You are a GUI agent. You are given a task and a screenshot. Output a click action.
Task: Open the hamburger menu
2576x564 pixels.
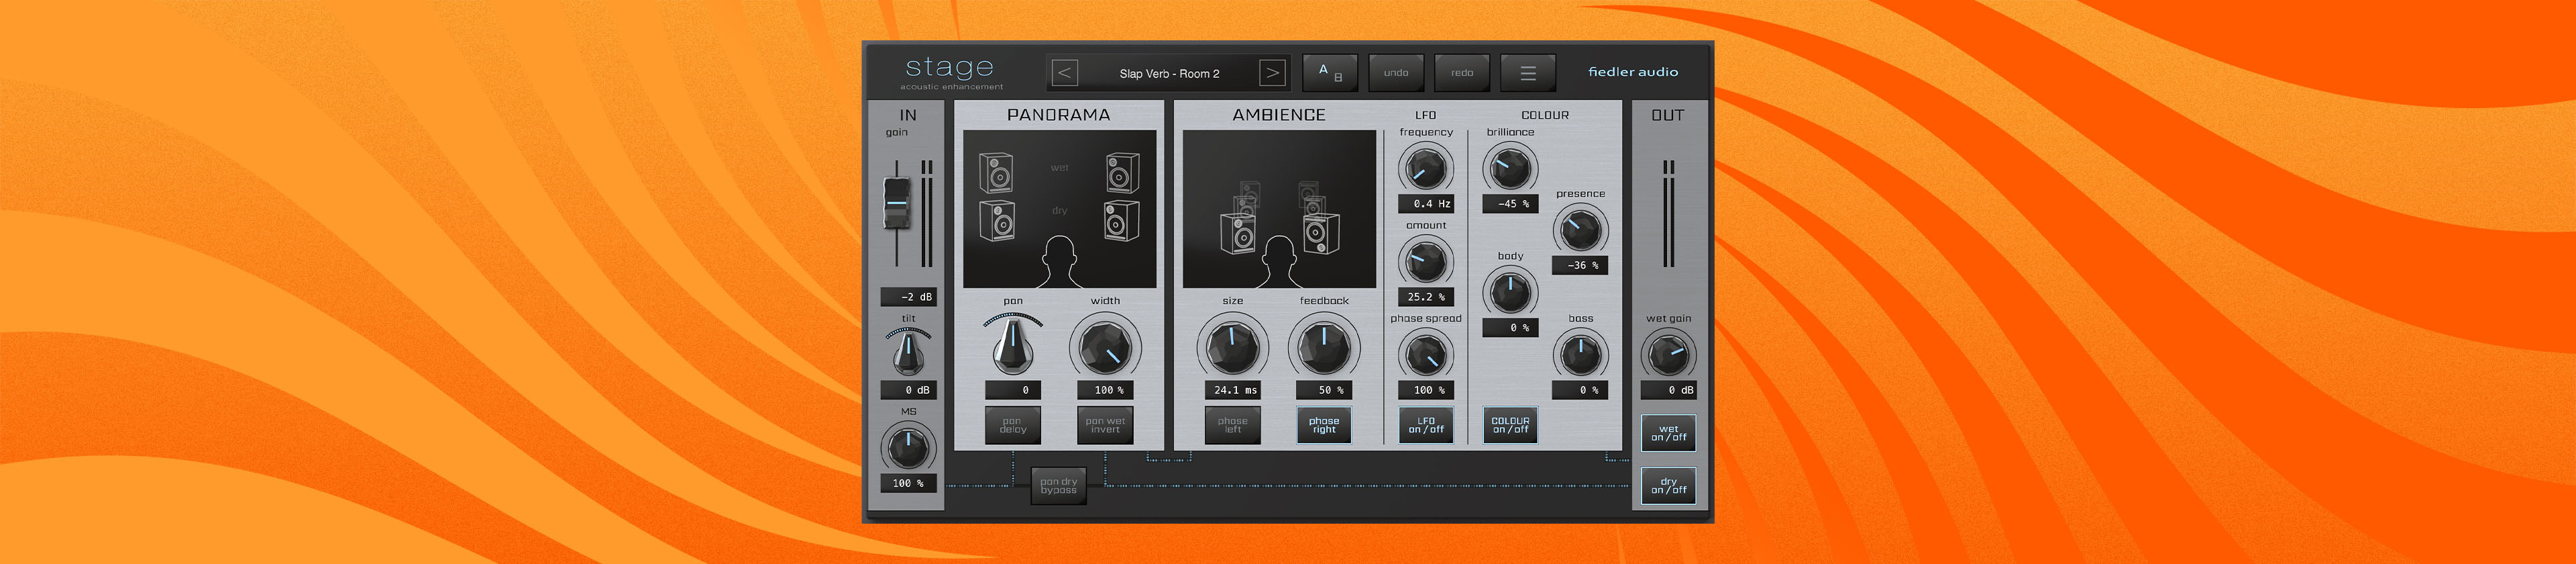(x=1528, y=73)
